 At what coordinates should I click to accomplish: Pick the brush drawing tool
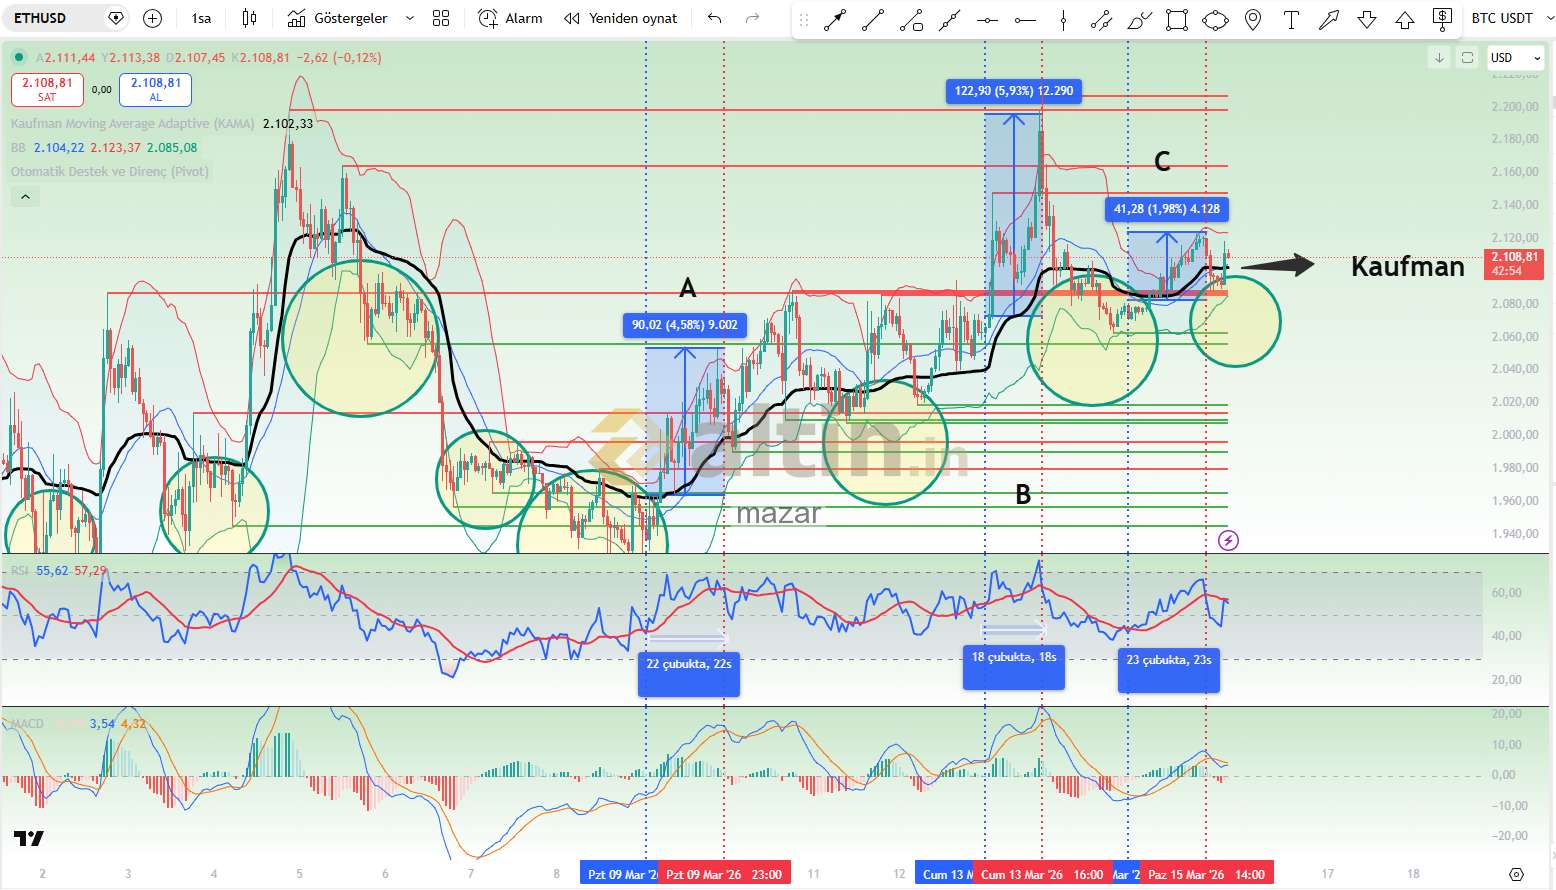(1139, 19)
